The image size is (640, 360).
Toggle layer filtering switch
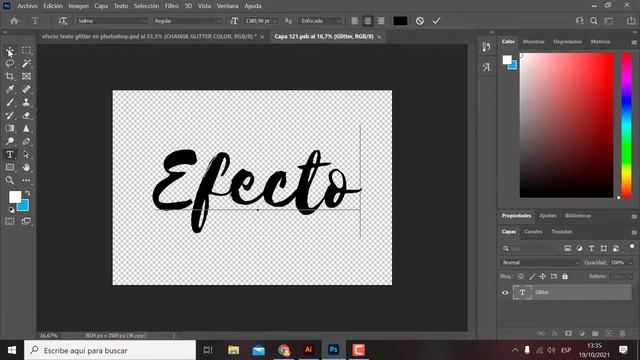(632, 247)
